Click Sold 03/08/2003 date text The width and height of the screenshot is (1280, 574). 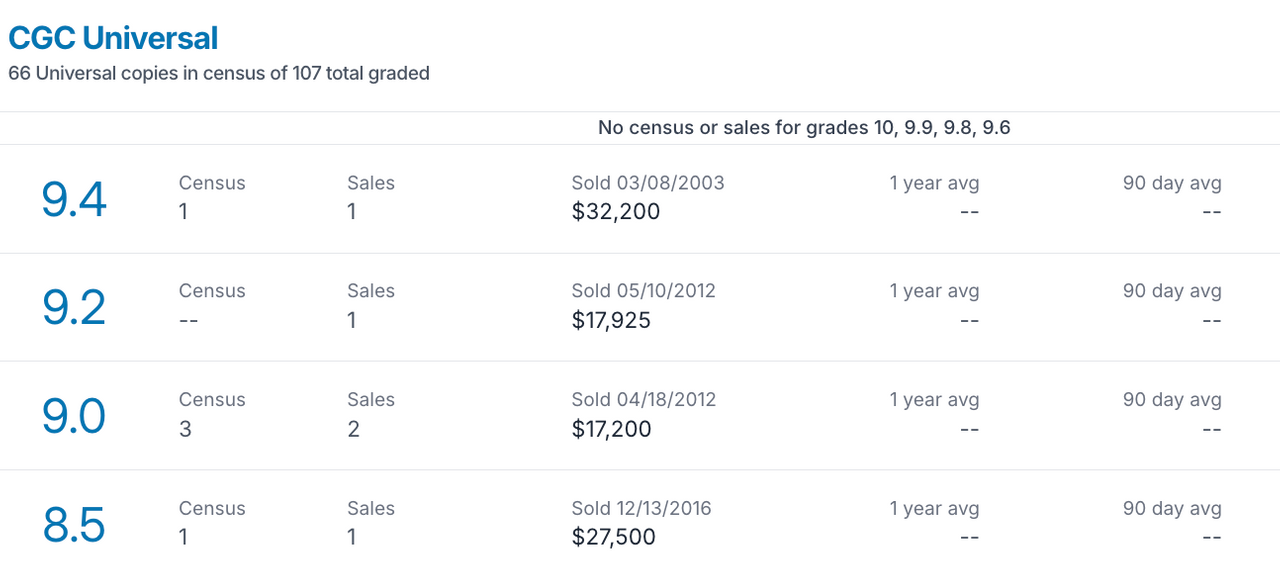(648, 183)
